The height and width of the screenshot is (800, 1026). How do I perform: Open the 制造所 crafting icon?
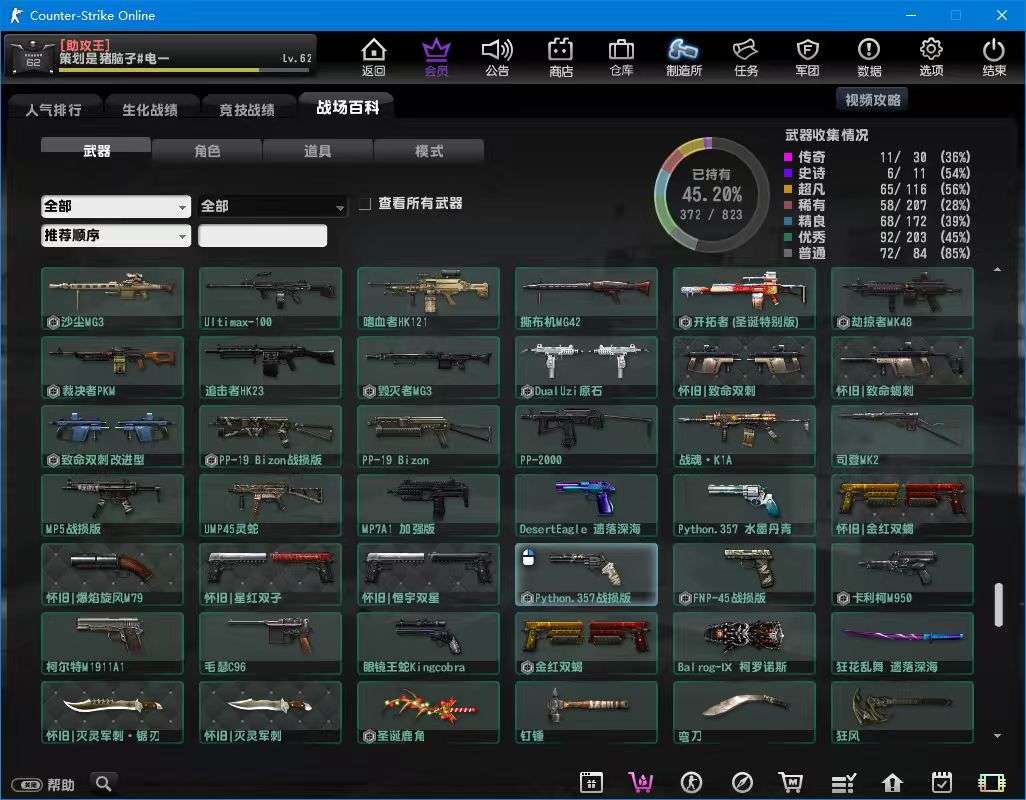coord(684,57)
